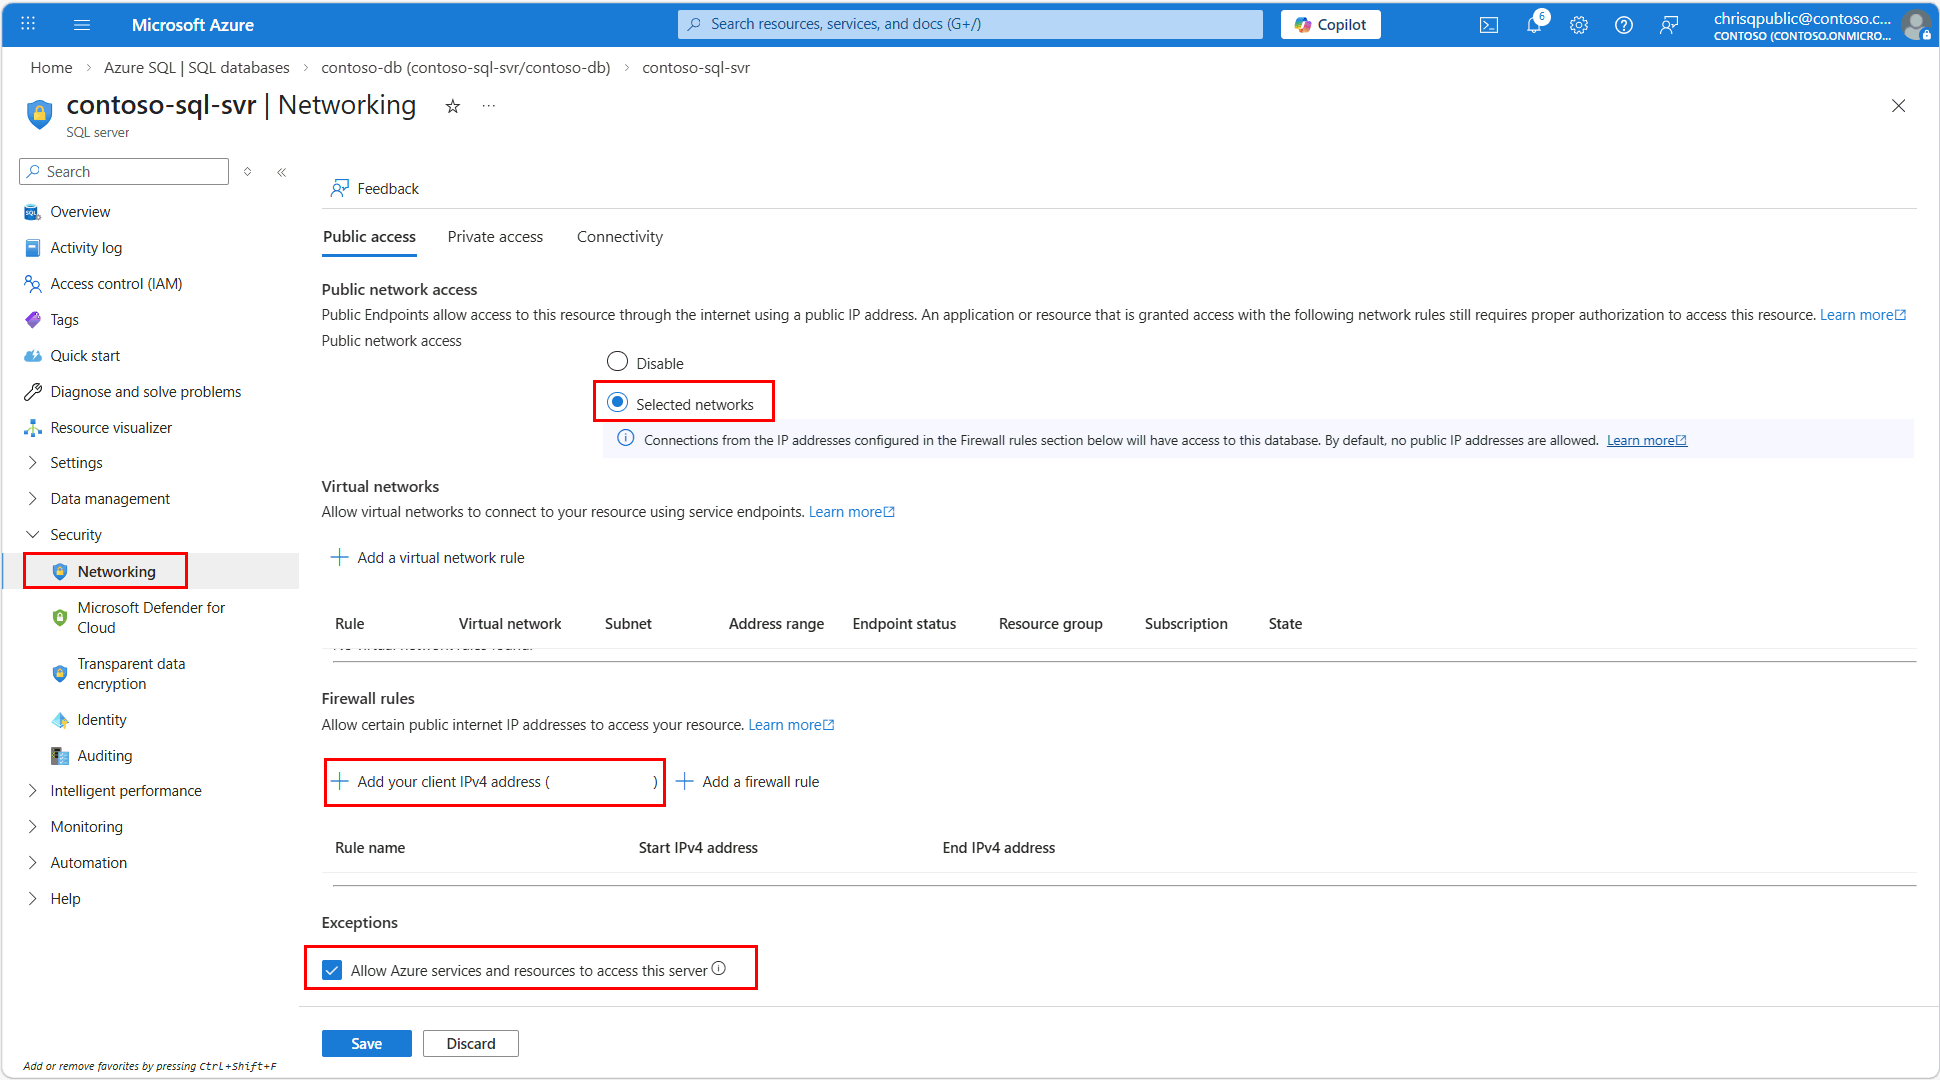Open the portal hamburger menu
This screenshot has width=1940, height=1080.
(x=82, y=25)
